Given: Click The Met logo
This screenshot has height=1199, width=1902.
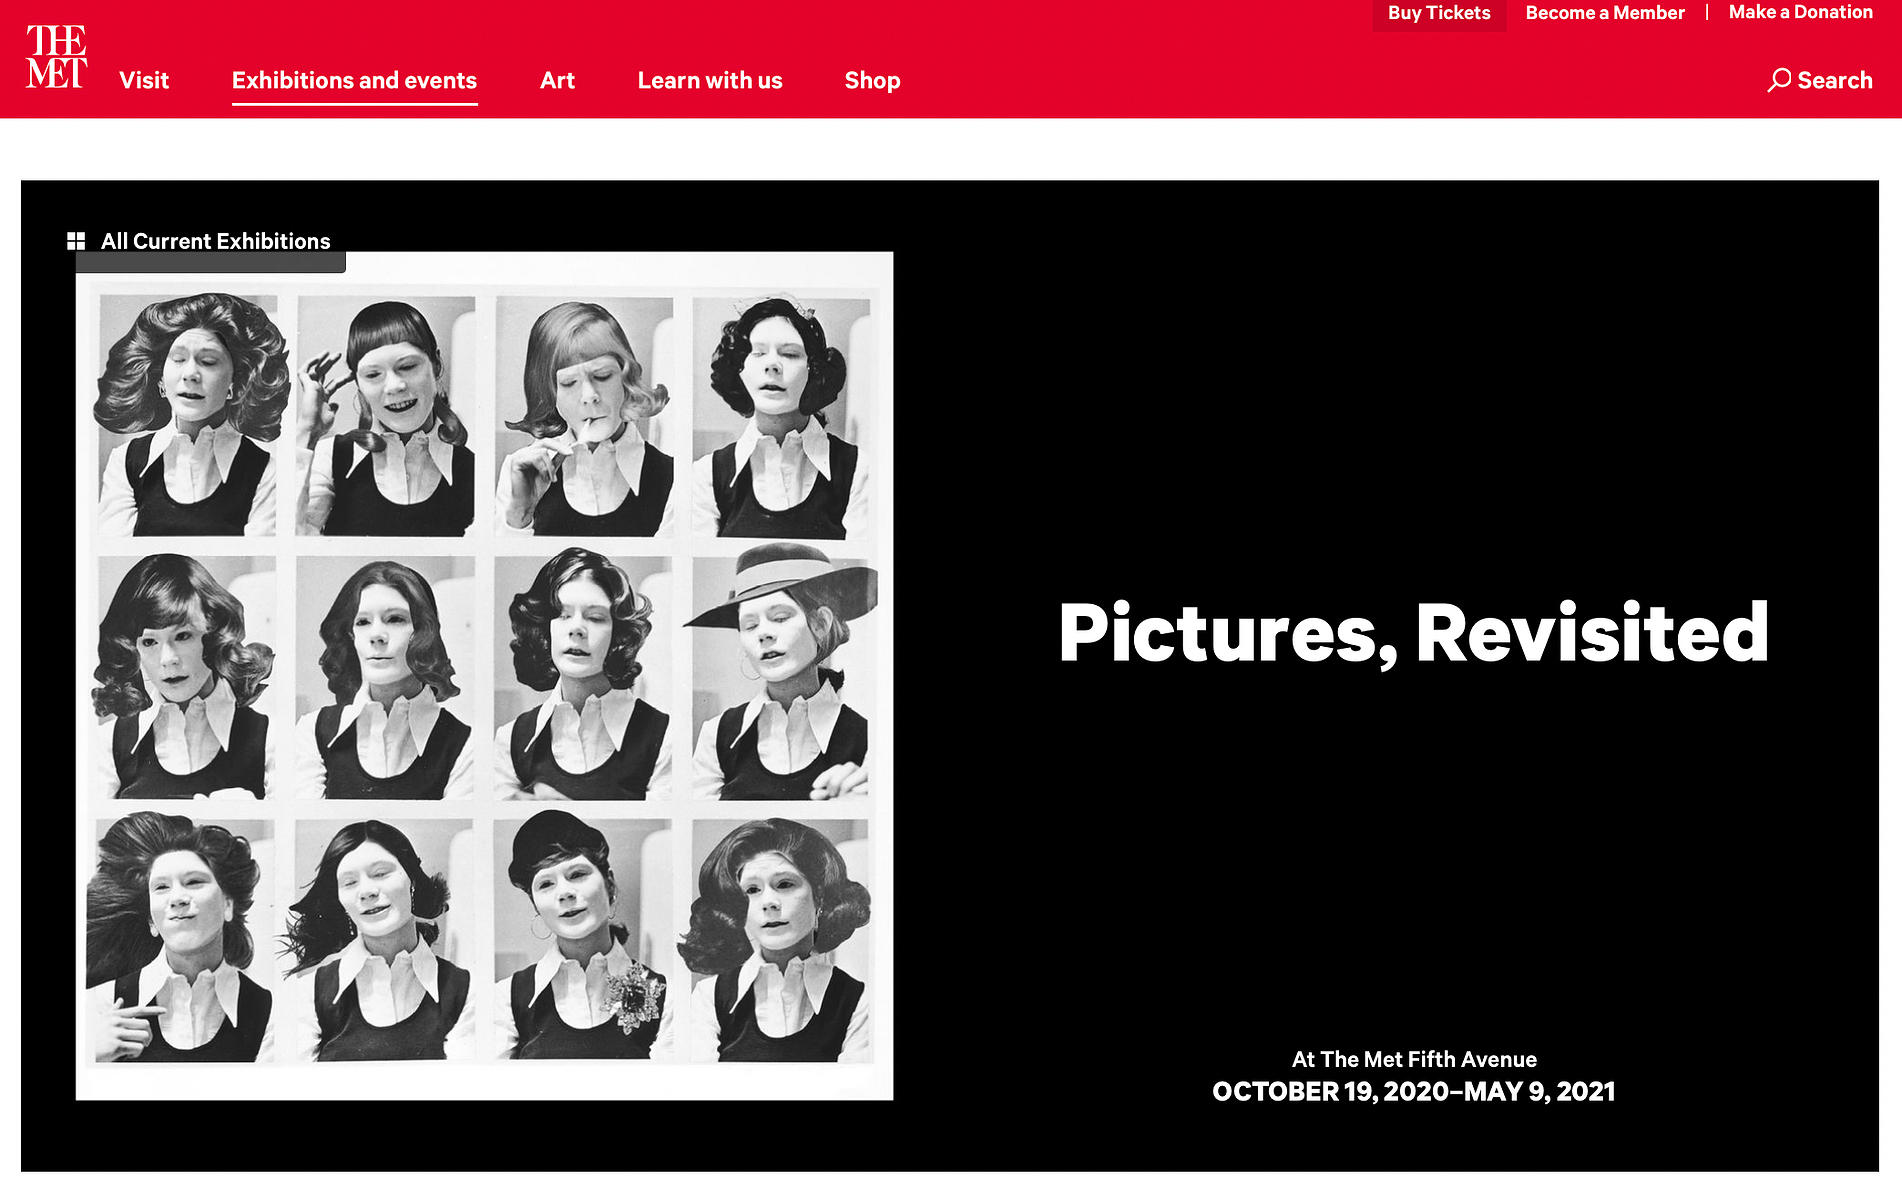Looking at the screenshot, I should [x=56, y=57].
